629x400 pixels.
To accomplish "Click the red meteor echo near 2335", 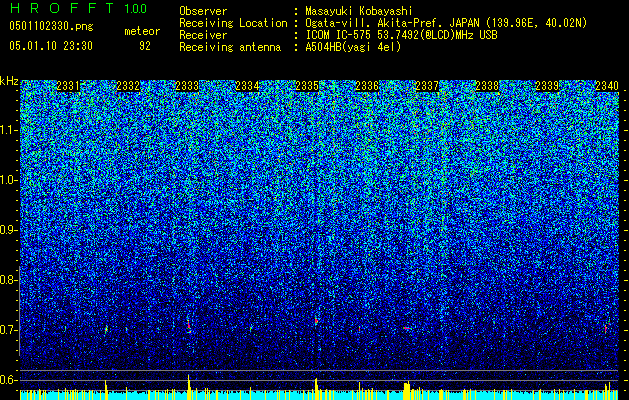I will click(x=316, y=321).
